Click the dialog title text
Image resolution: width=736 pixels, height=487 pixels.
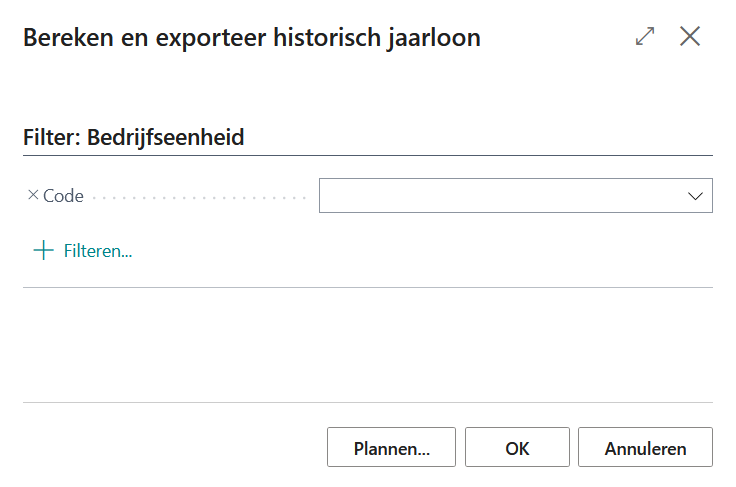(251, 38)
